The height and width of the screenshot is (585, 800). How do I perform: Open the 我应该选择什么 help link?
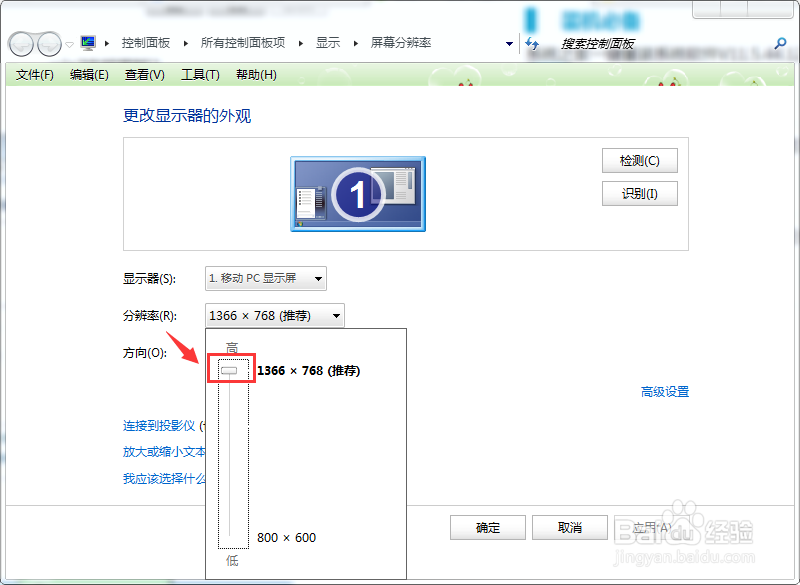pos(164,478)
